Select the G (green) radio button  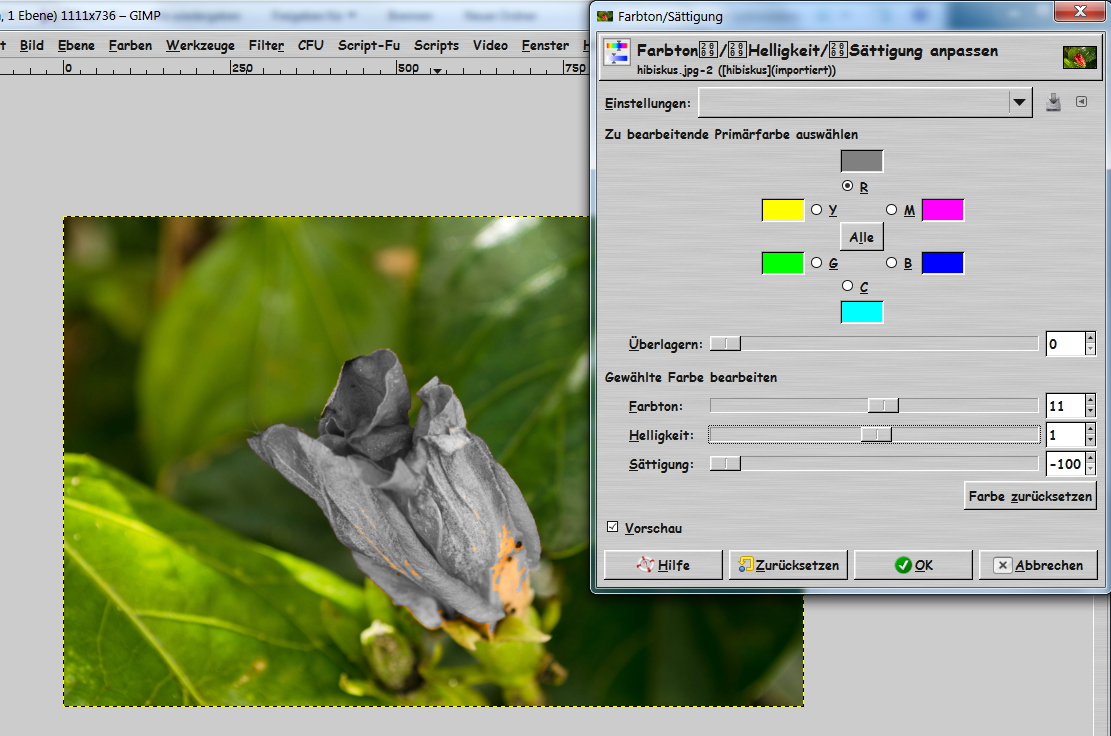[817, 263]
